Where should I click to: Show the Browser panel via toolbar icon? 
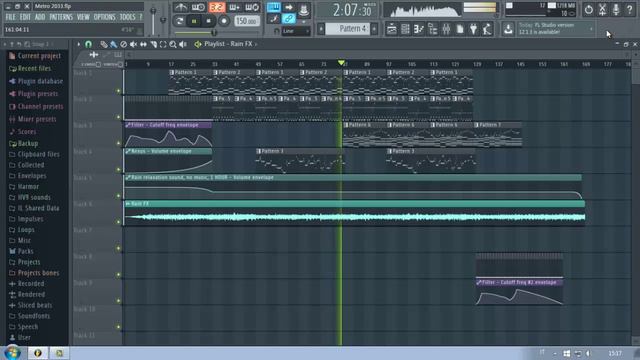coord(432,29)
